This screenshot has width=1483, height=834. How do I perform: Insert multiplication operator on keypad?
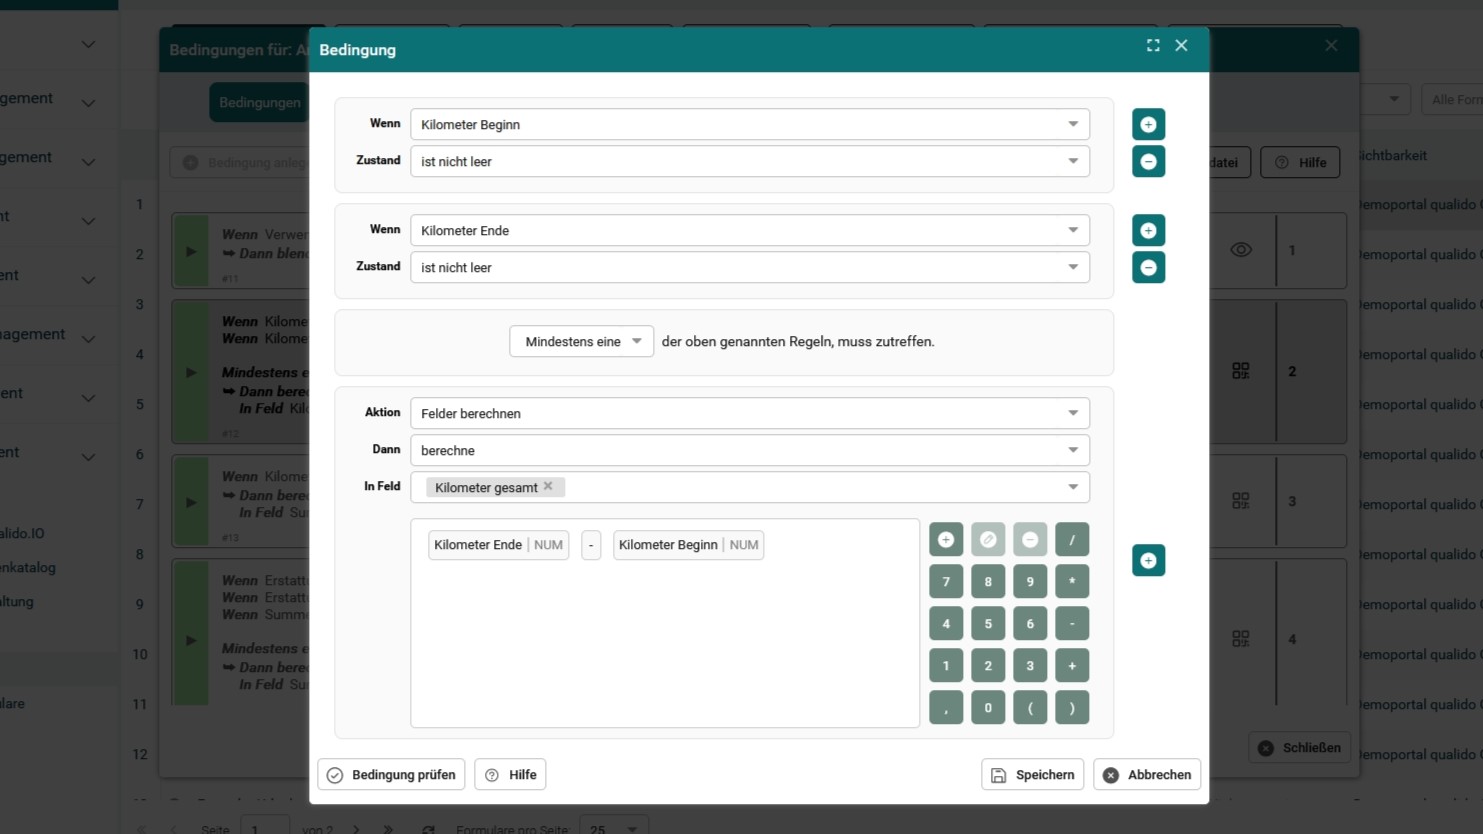click(1072, 581)
